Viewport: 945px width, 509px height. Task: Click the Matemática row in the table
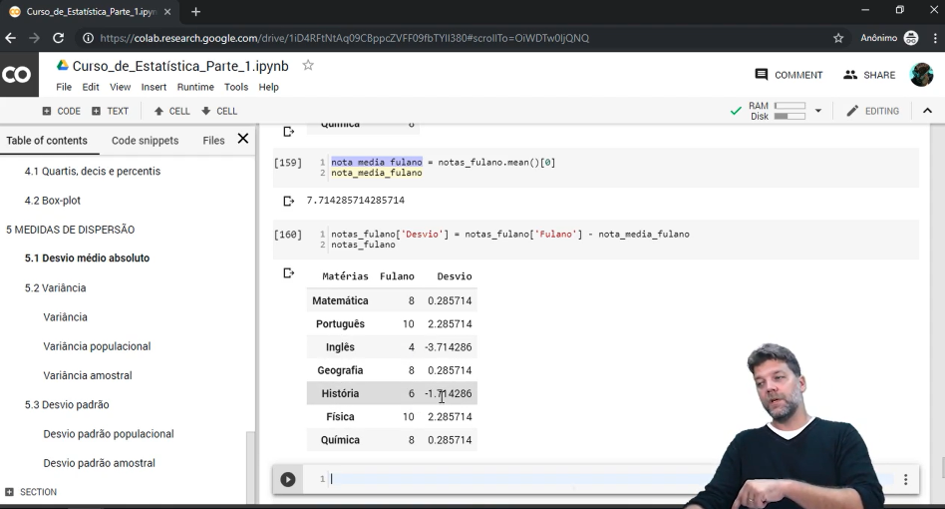click(x=392, y=301)
